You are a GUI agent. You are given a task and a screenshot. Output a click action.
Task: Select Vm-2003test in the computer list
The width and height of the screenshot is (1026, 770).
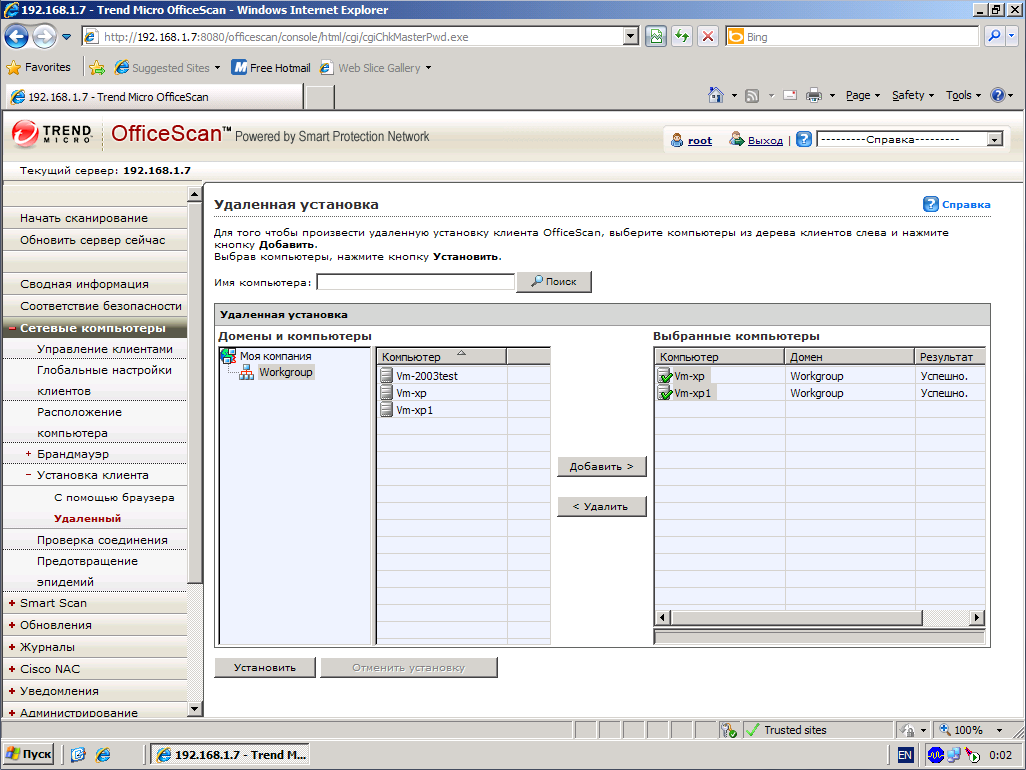pos(427,376)
